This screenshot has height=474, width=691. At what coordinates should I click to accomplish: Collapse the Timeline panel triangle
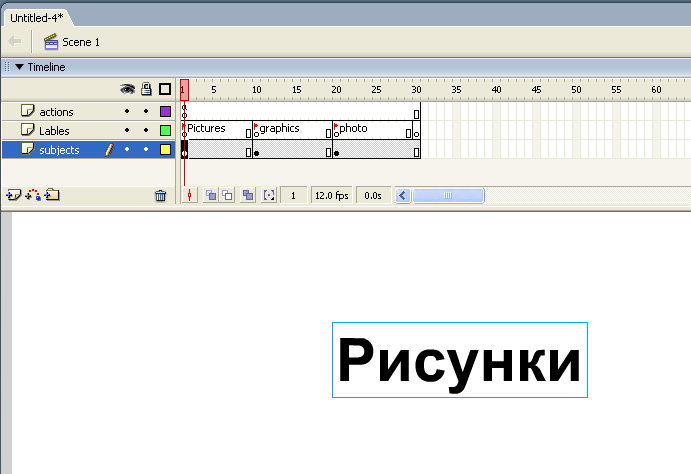(x=19, y=67)
